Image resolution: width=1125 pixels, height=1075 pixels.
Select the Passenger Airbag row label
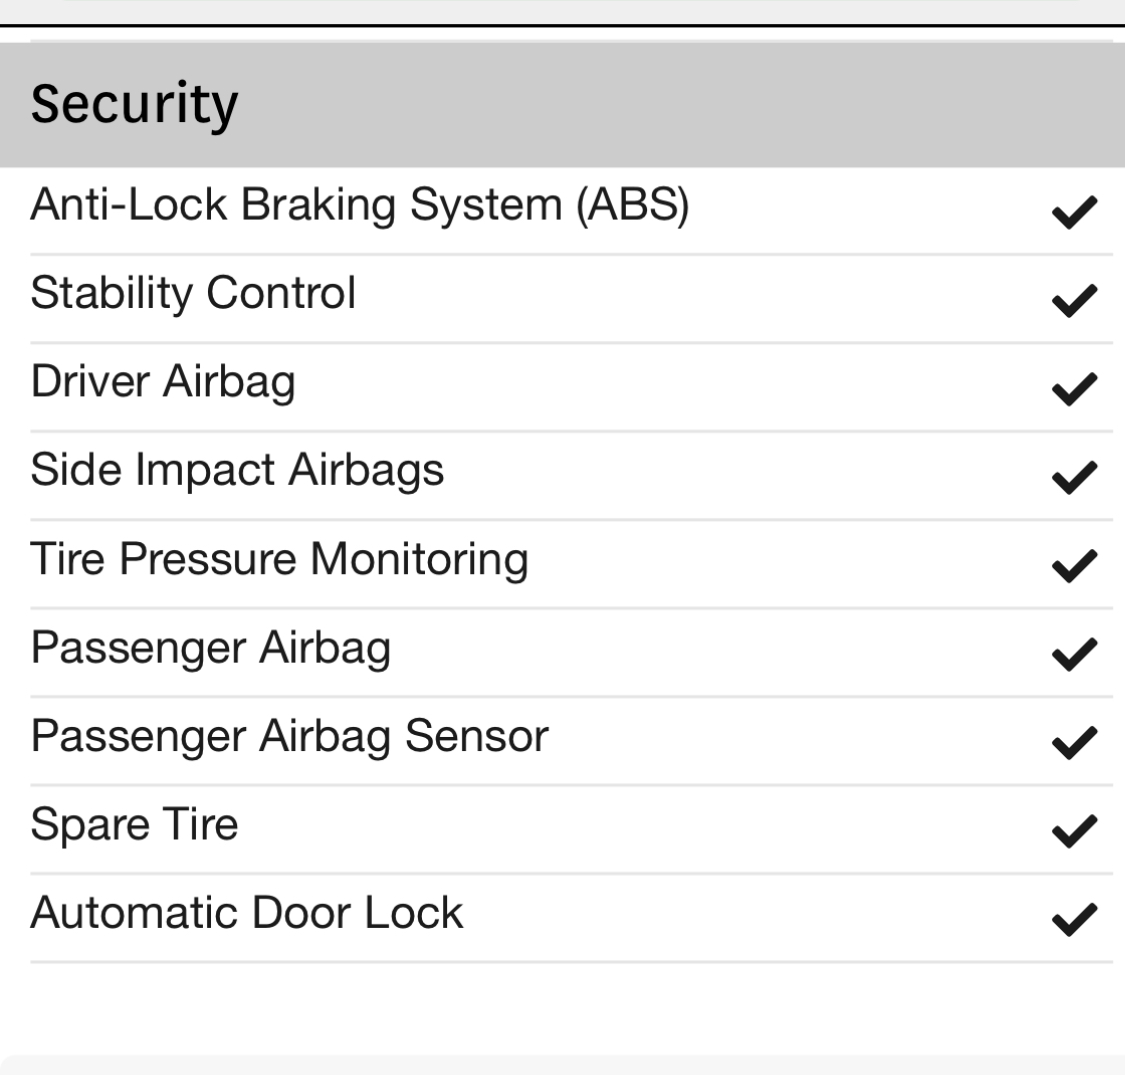210,648
